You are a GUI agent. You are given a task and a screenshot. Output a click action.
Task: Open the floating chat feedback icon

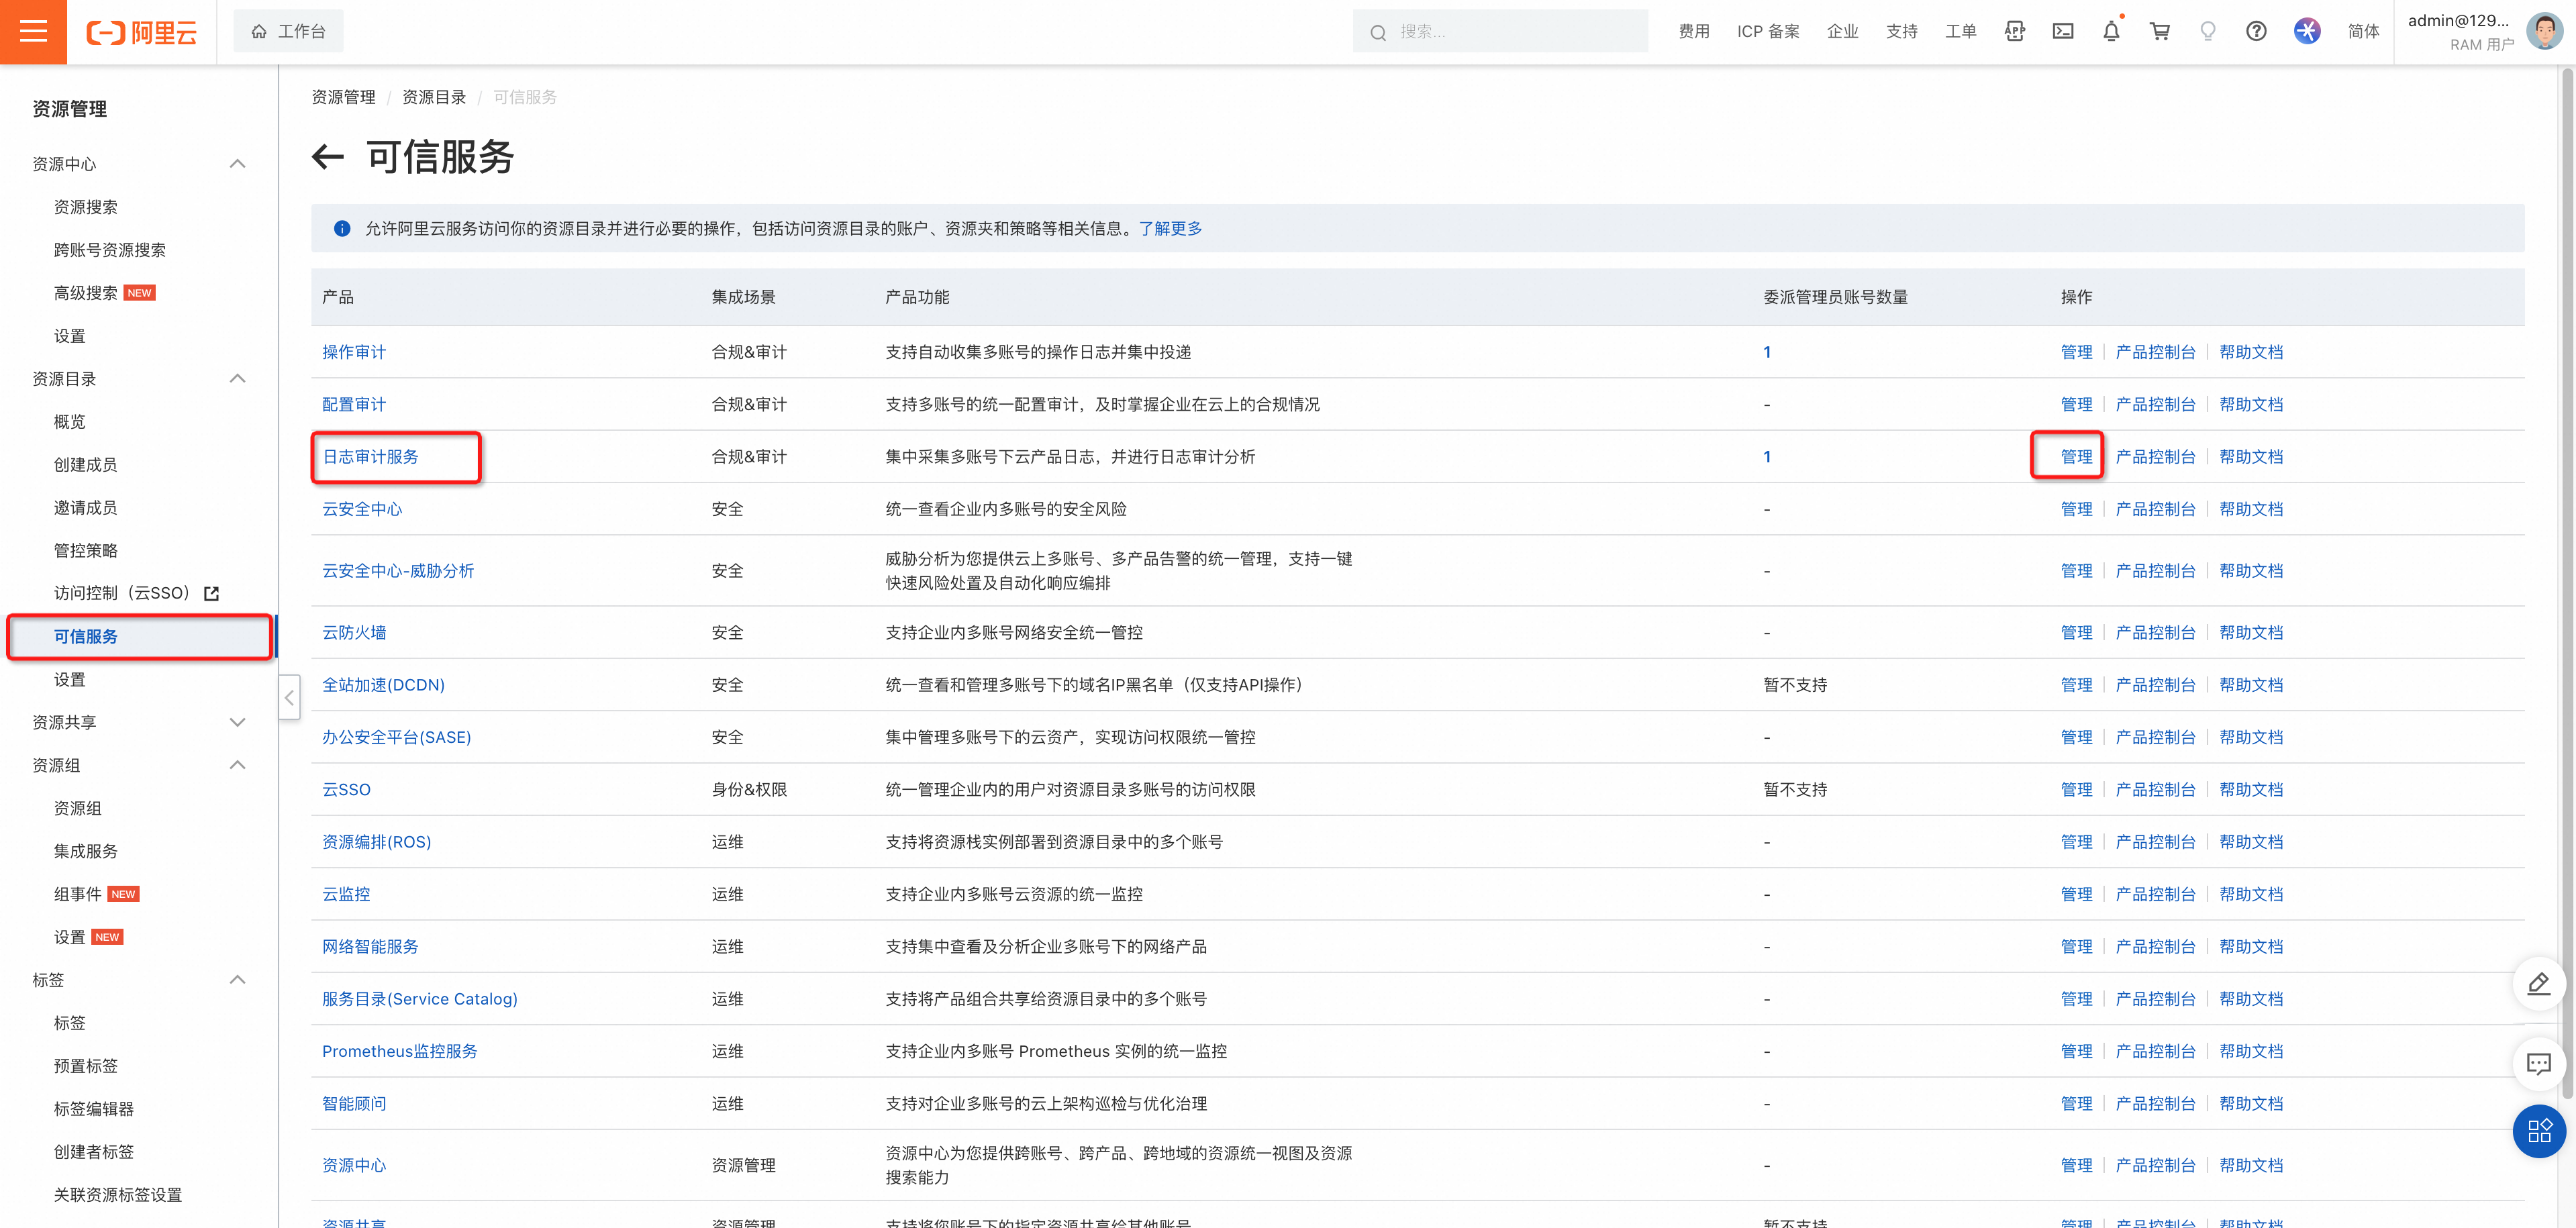pos(2538,1064)
